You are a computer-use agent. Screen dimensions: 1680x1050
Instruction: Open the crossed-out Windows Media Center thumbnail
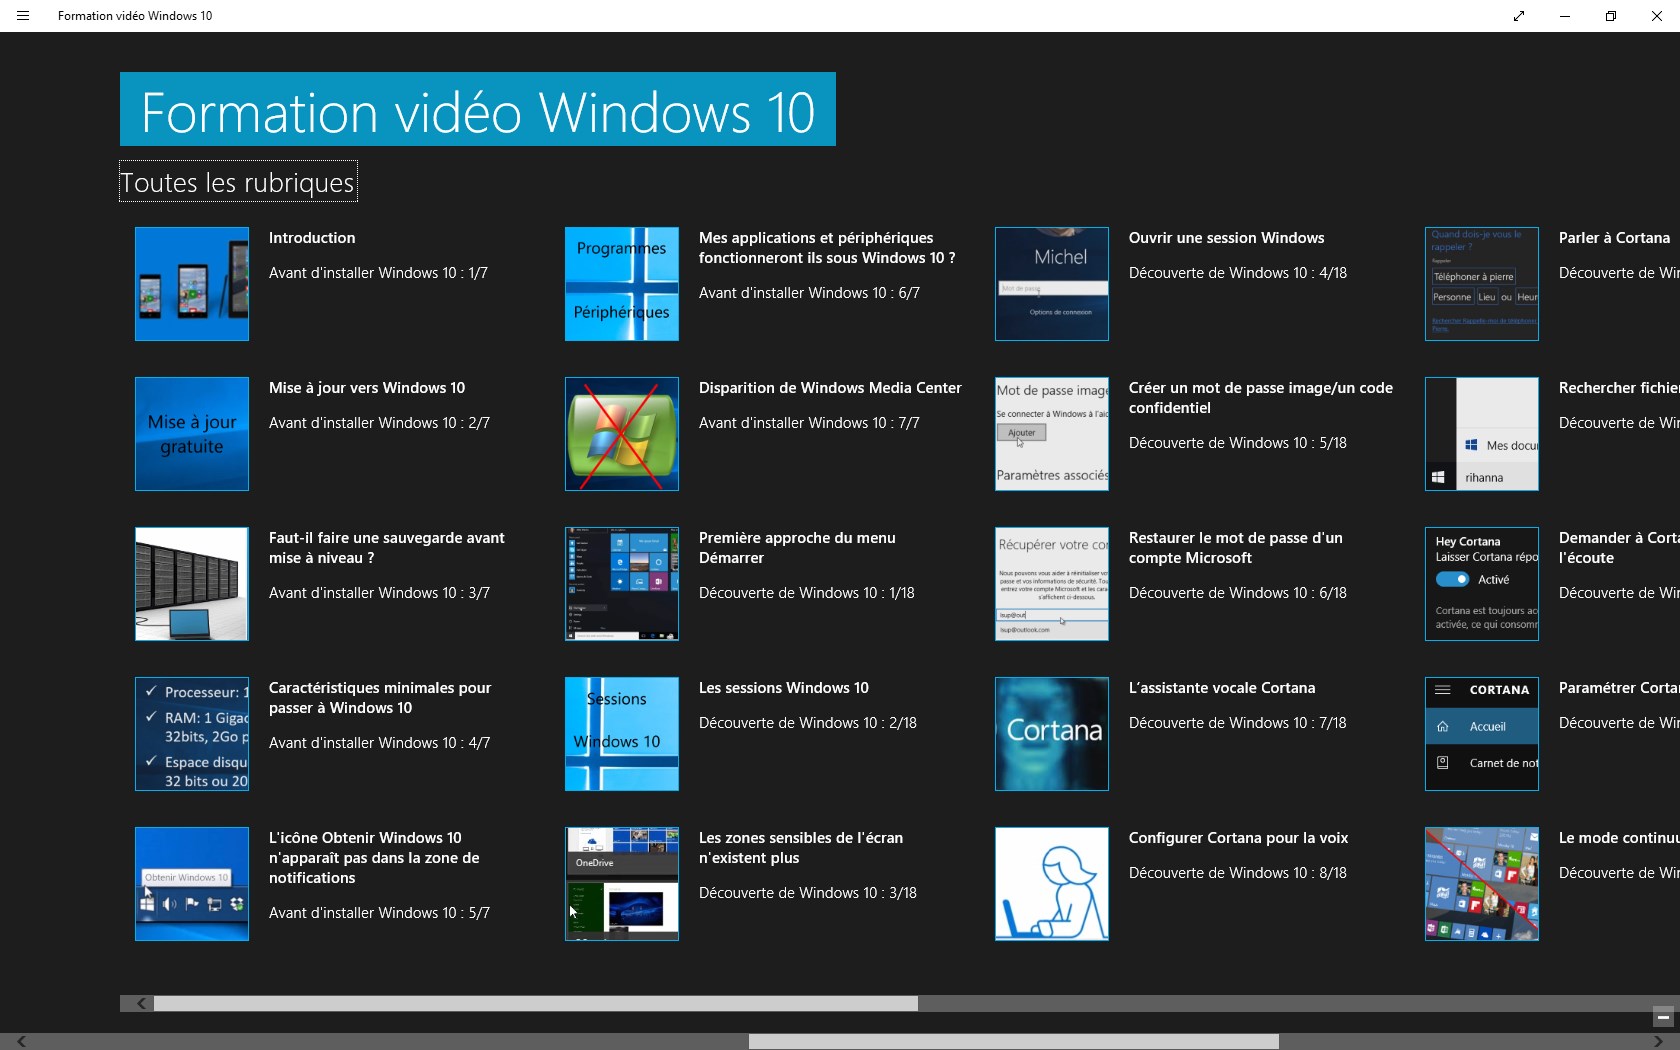pos(622,434)
